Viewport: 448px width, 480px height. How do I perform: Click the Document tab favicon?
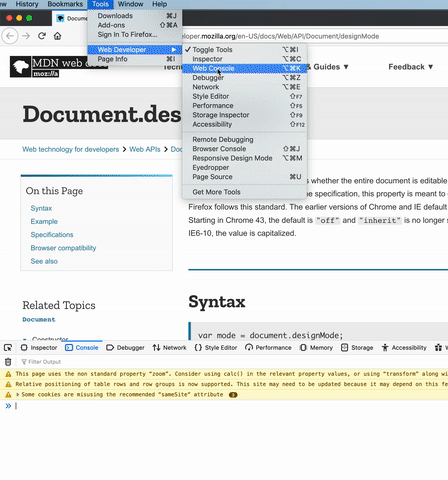[60, 18]
